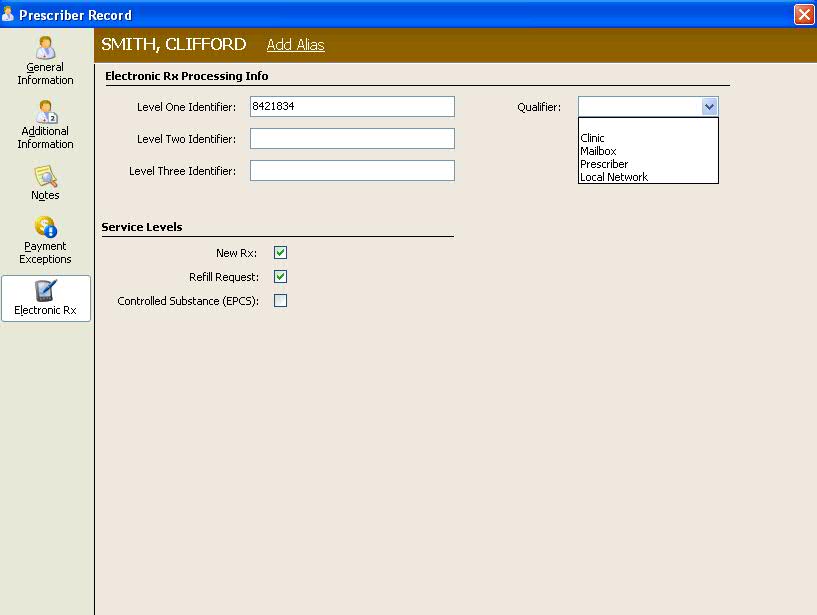Open the Notes section icon
Image resolution: width=817 pixels, height=615 pixels.
pos(45,177)
